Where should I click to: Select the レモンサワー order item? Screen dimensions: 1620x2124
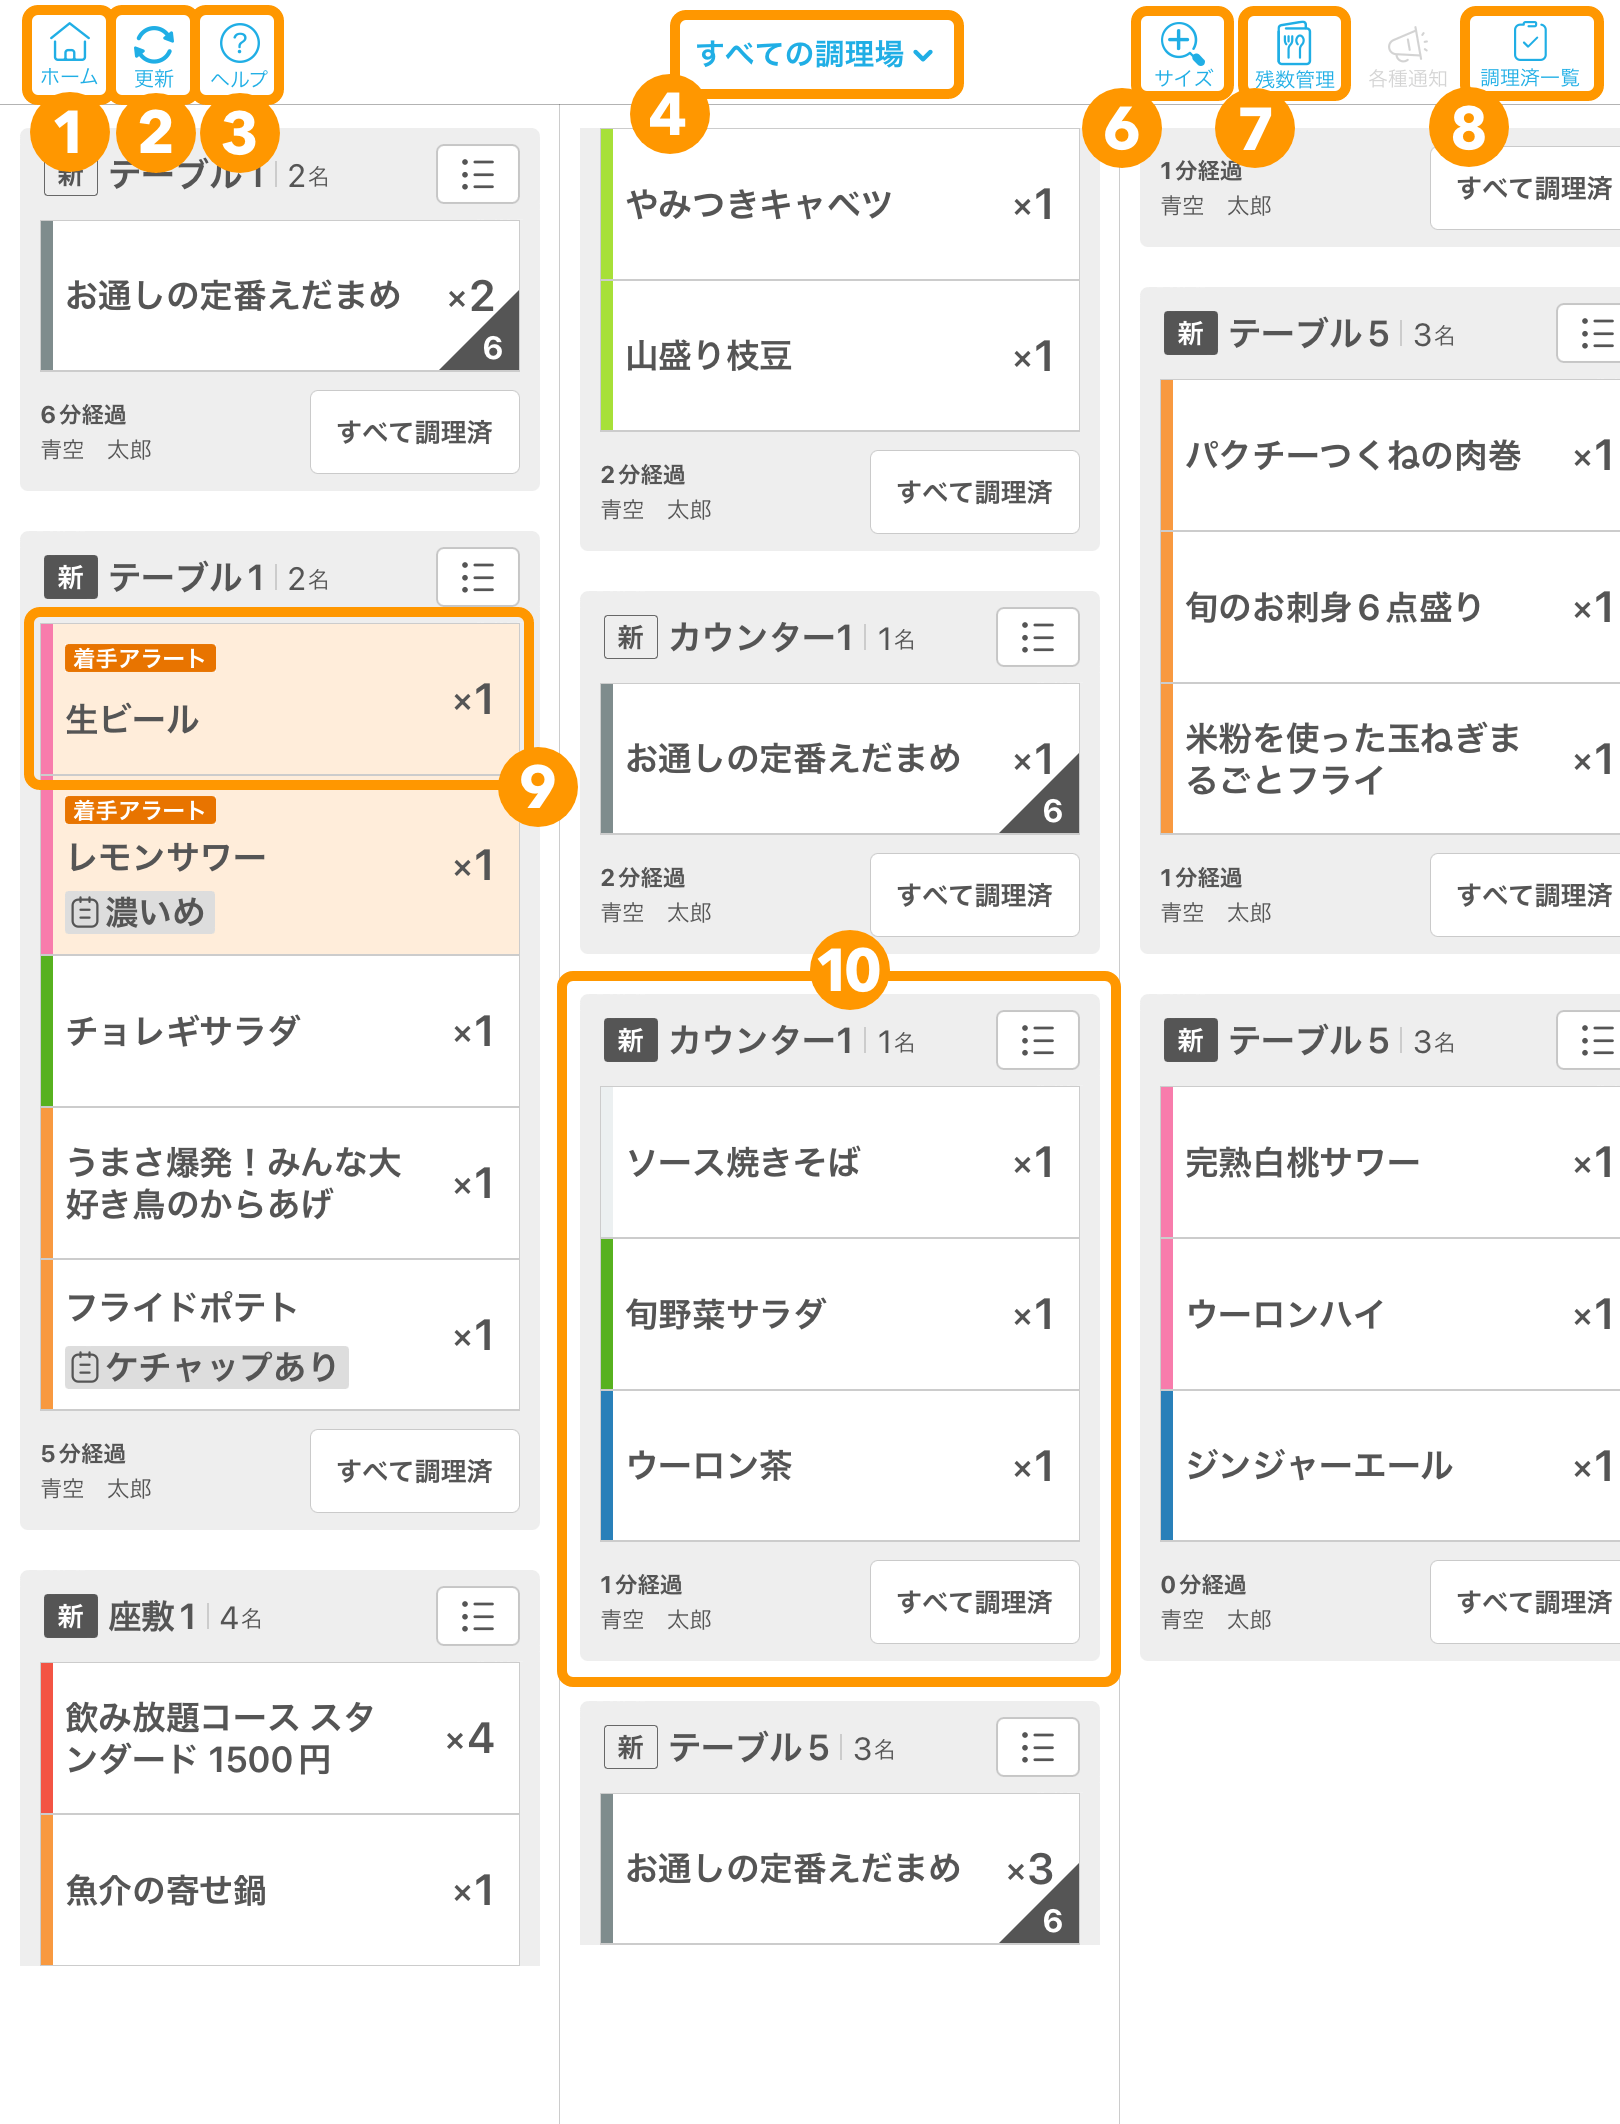click(x=280, y=865)
